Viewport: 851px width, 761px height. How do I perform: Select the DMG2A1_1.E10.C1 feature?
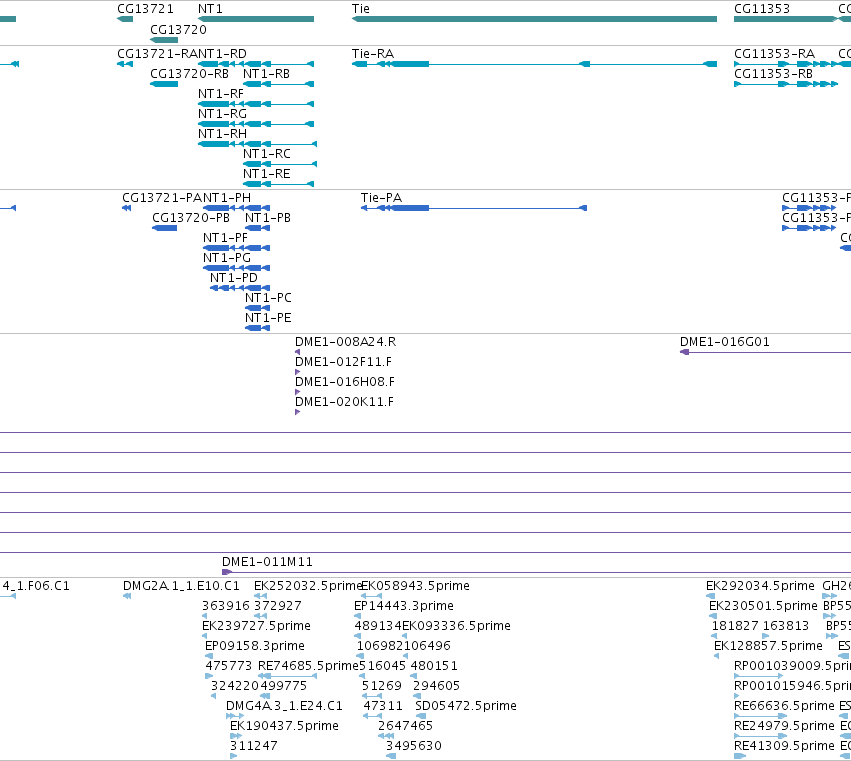coord(127,596)
